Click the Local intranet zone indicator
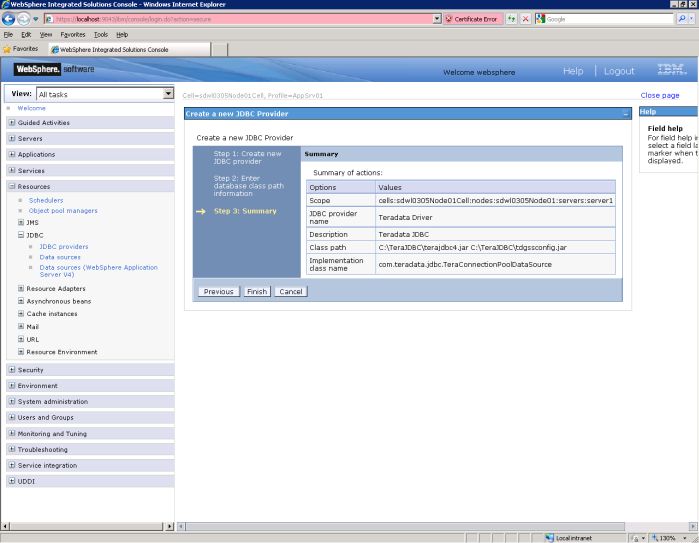This screenshot has width=699, height=543. click(569, 538)
